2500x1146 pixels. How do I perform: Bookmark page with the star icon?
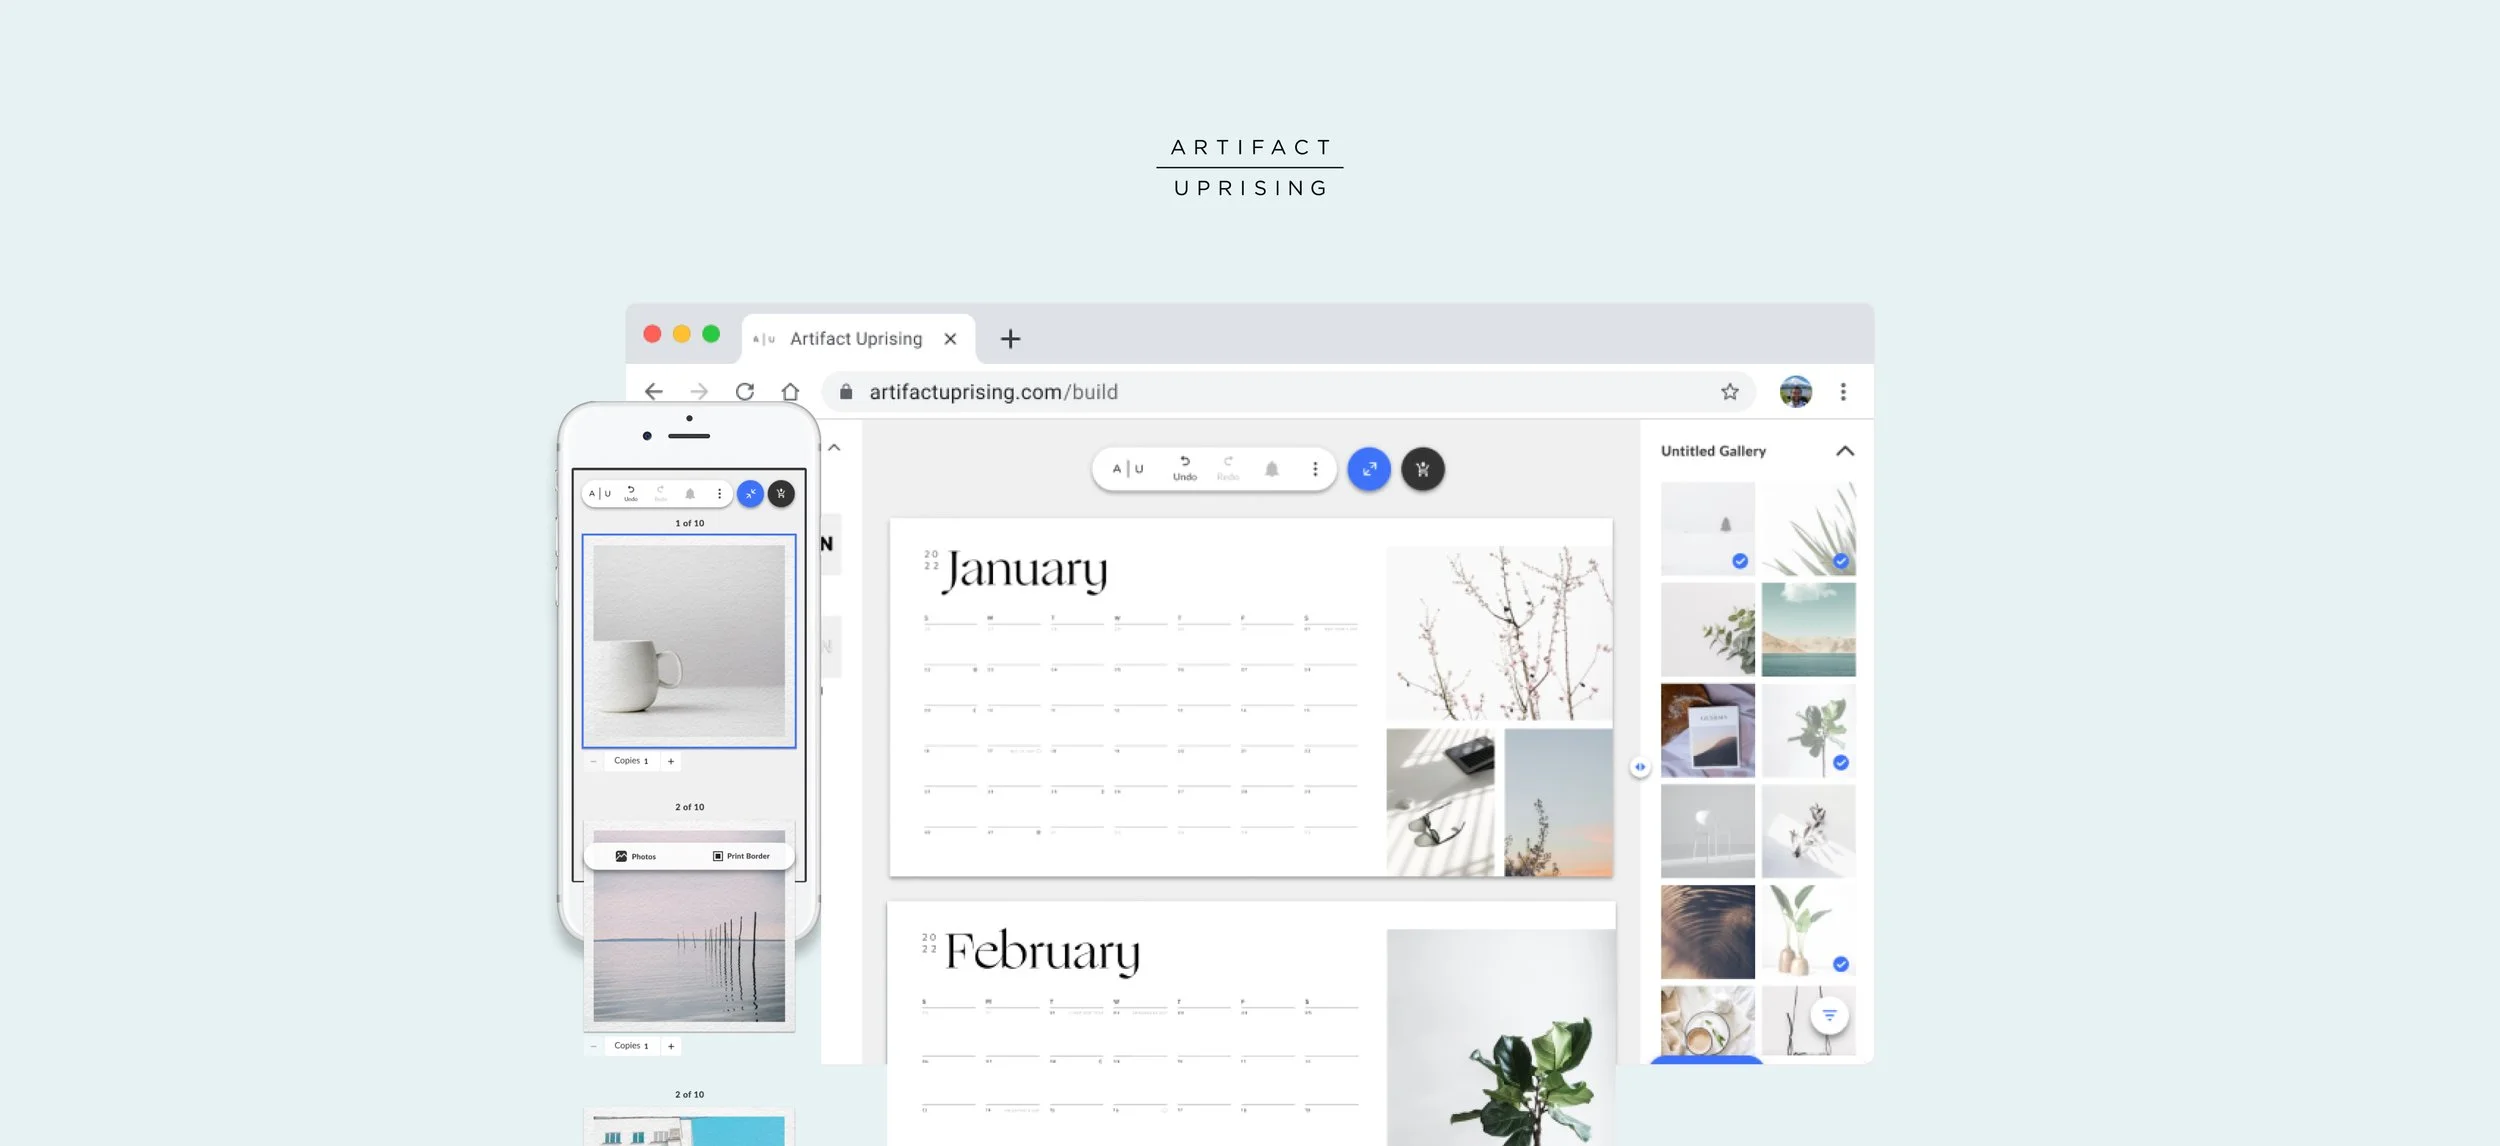tap(1730, 392)
